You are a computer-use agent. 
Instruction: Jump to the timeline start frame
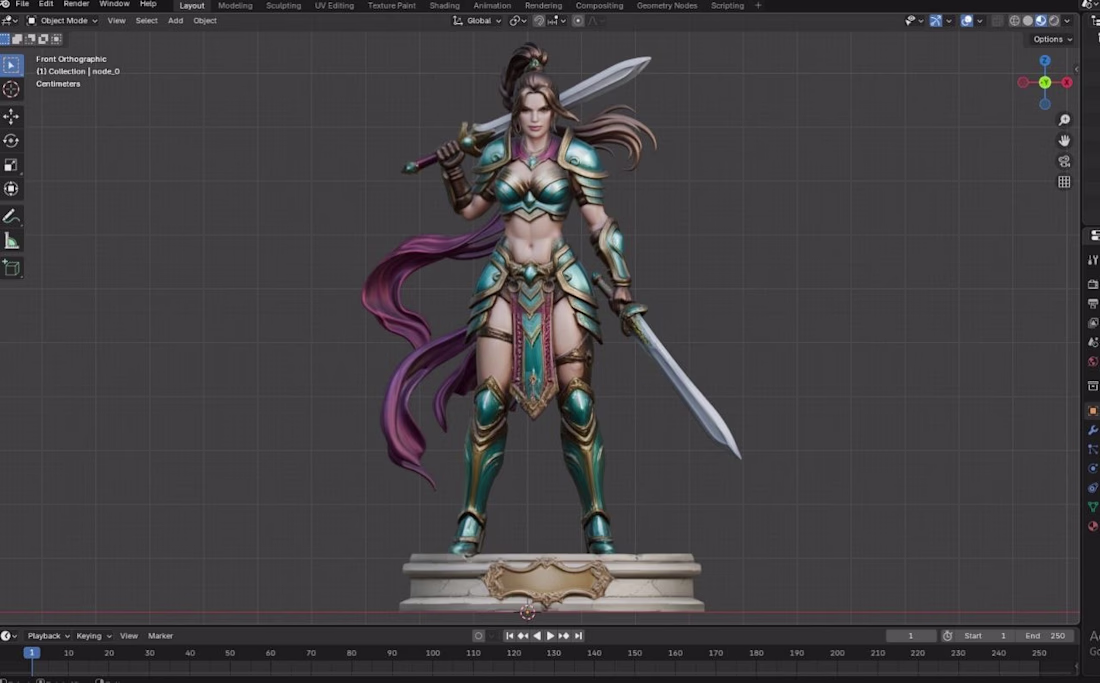509,636
